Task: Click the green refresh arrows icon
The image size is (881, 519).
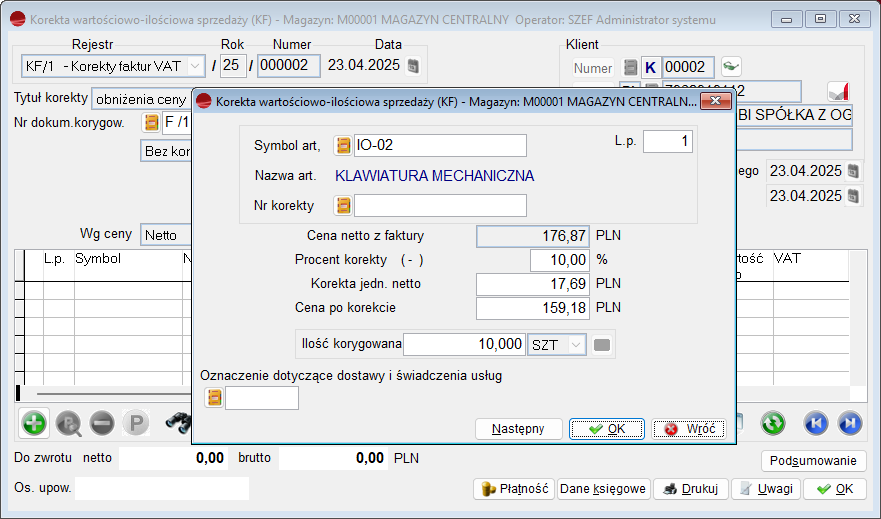Action: click(x=771, y=423)
